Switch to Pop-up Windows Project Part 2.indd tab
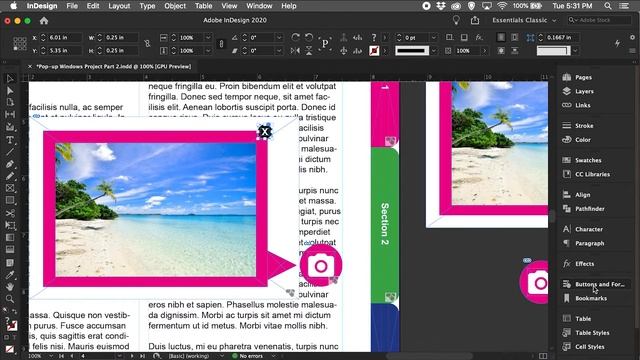This screenshot has width=640, height=360. 113,66
